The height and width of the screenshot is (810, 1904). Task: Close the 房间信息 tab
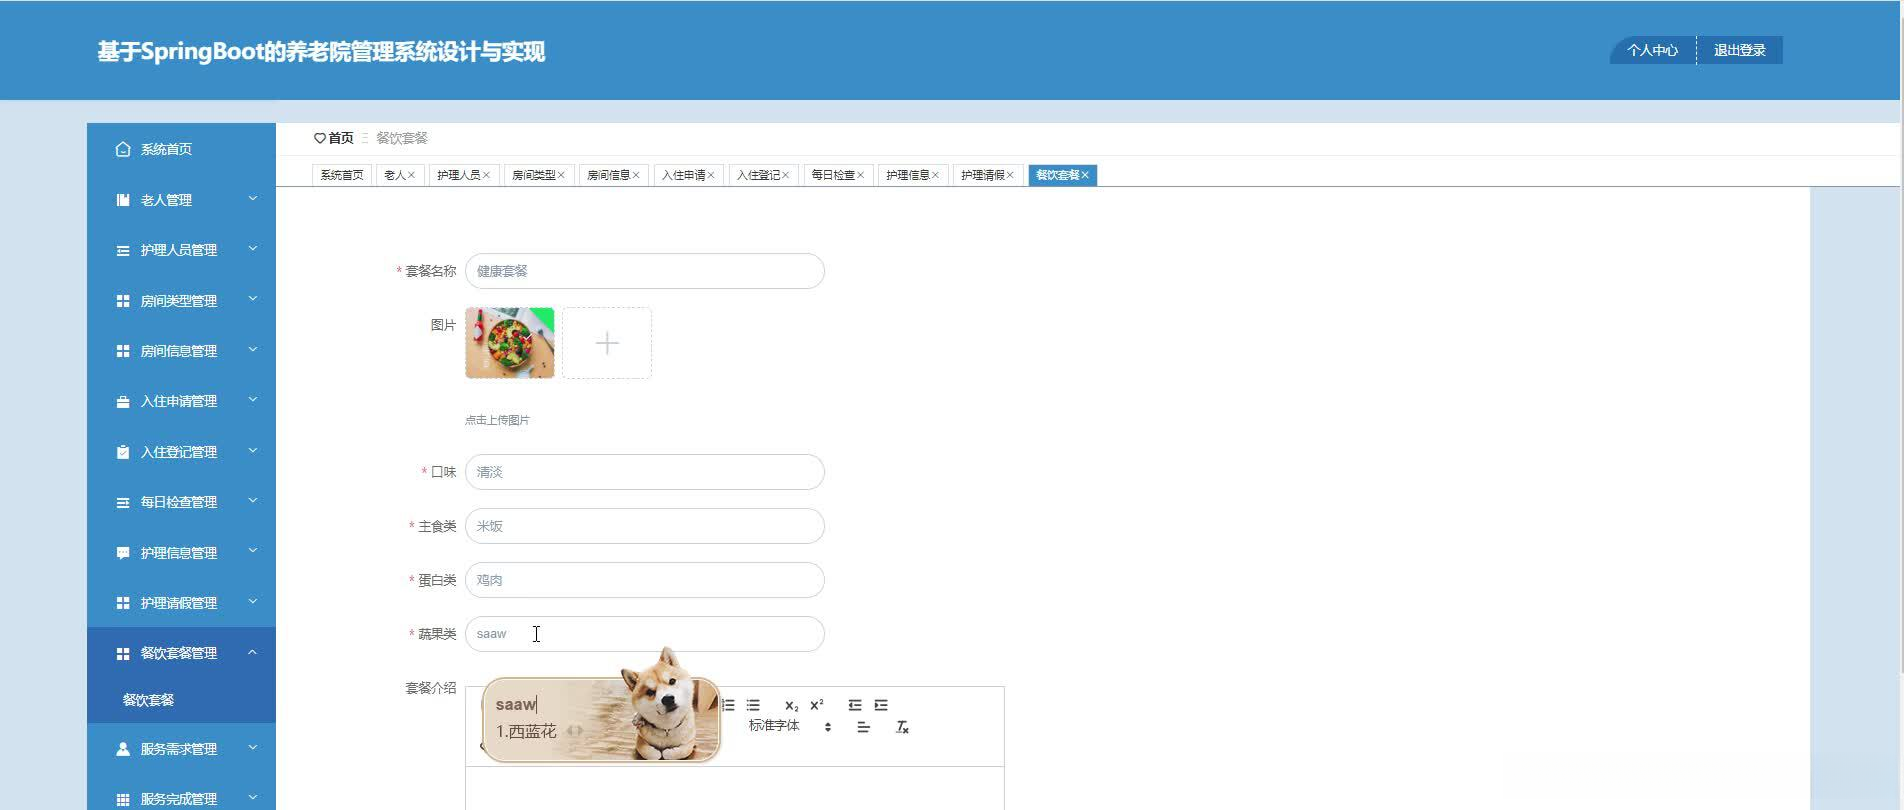click(635, 175)
